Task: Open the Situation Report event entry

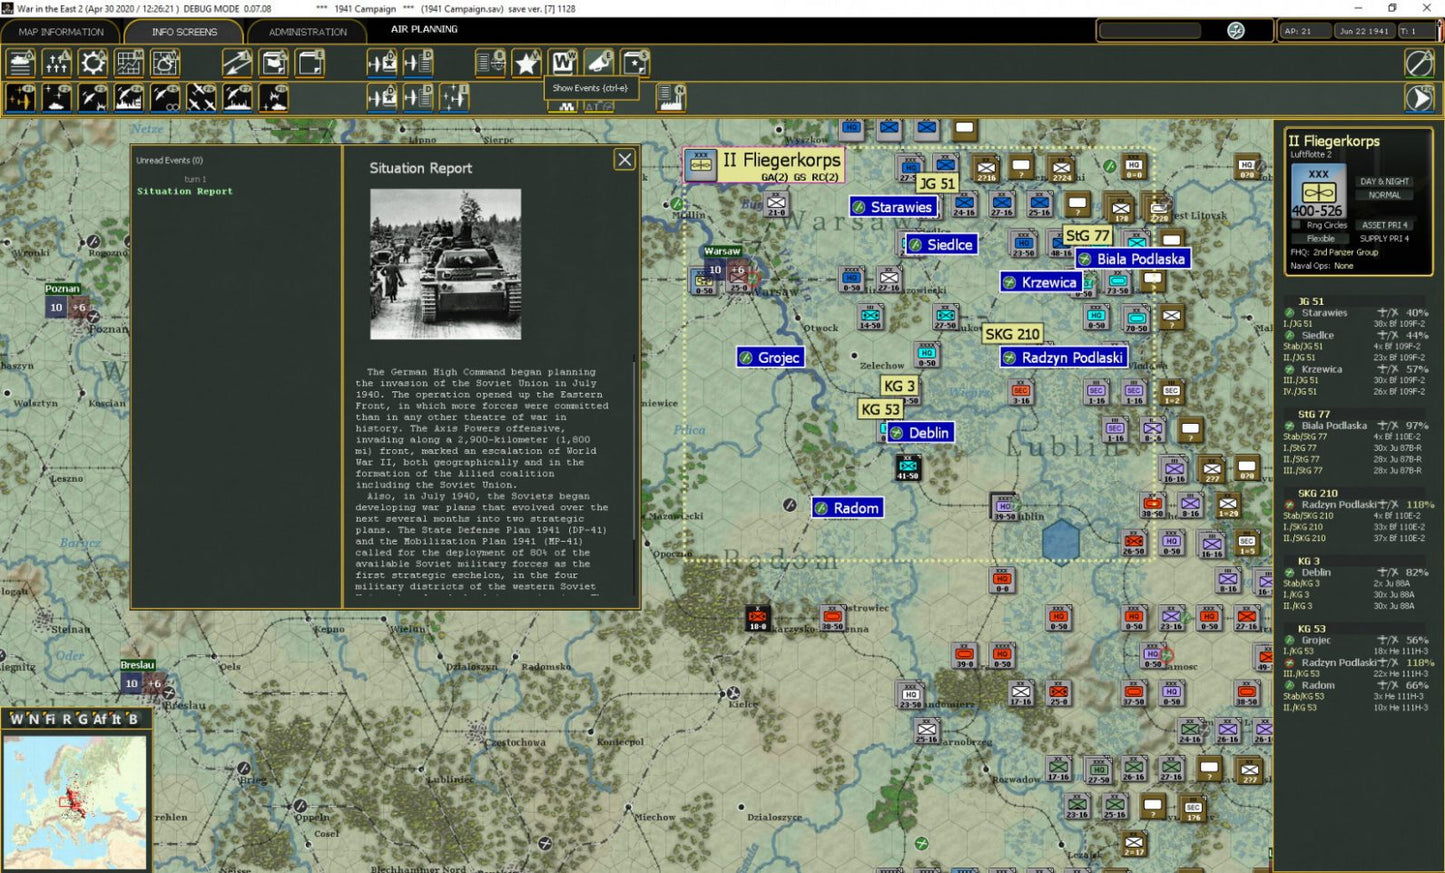Action: [185, 191]
